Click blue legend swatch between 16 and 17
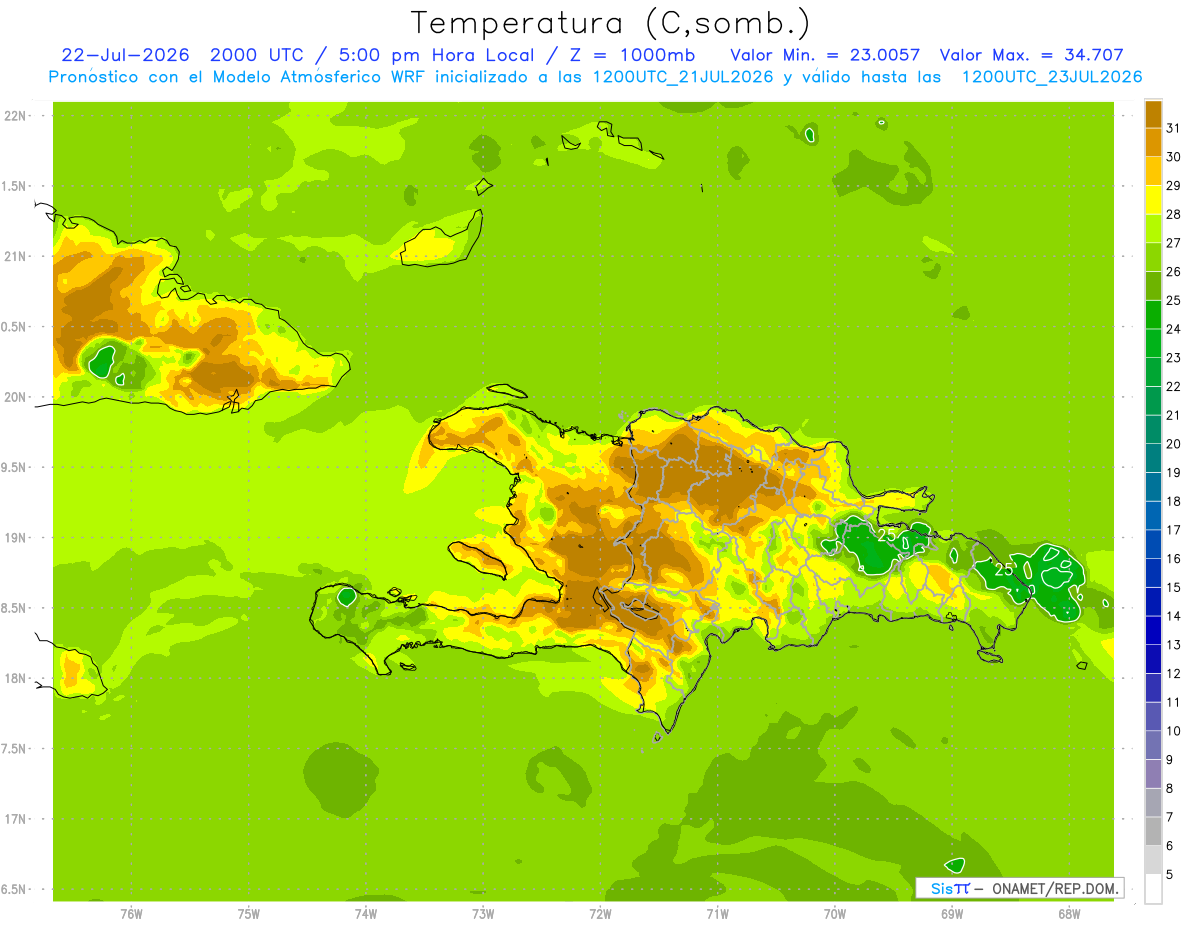Image resolution: width=1200 pixels, height=927 pixels. [x=1153, y=544]
